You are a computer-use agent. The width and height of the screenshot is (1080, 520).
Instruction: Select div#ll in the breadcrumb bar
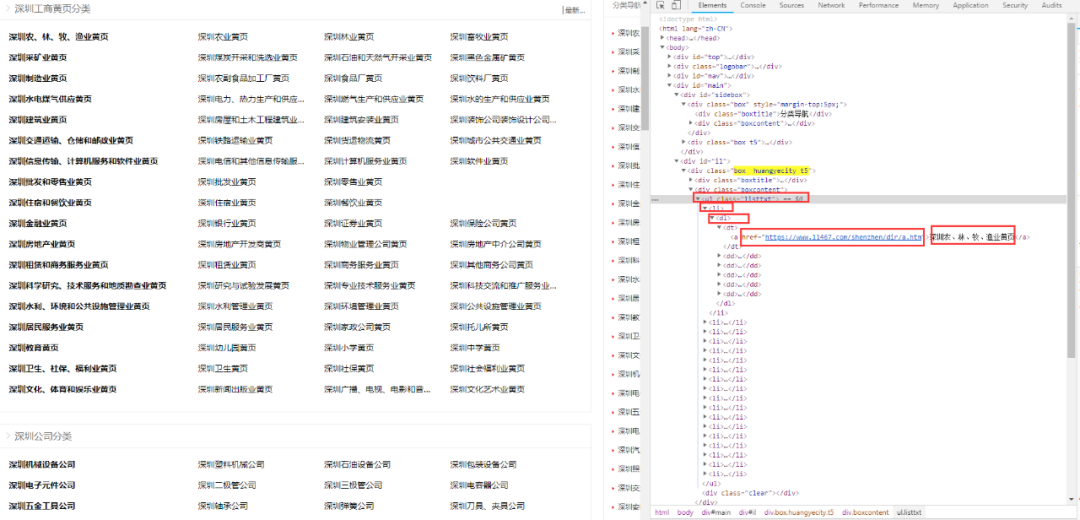click(748, 512)
